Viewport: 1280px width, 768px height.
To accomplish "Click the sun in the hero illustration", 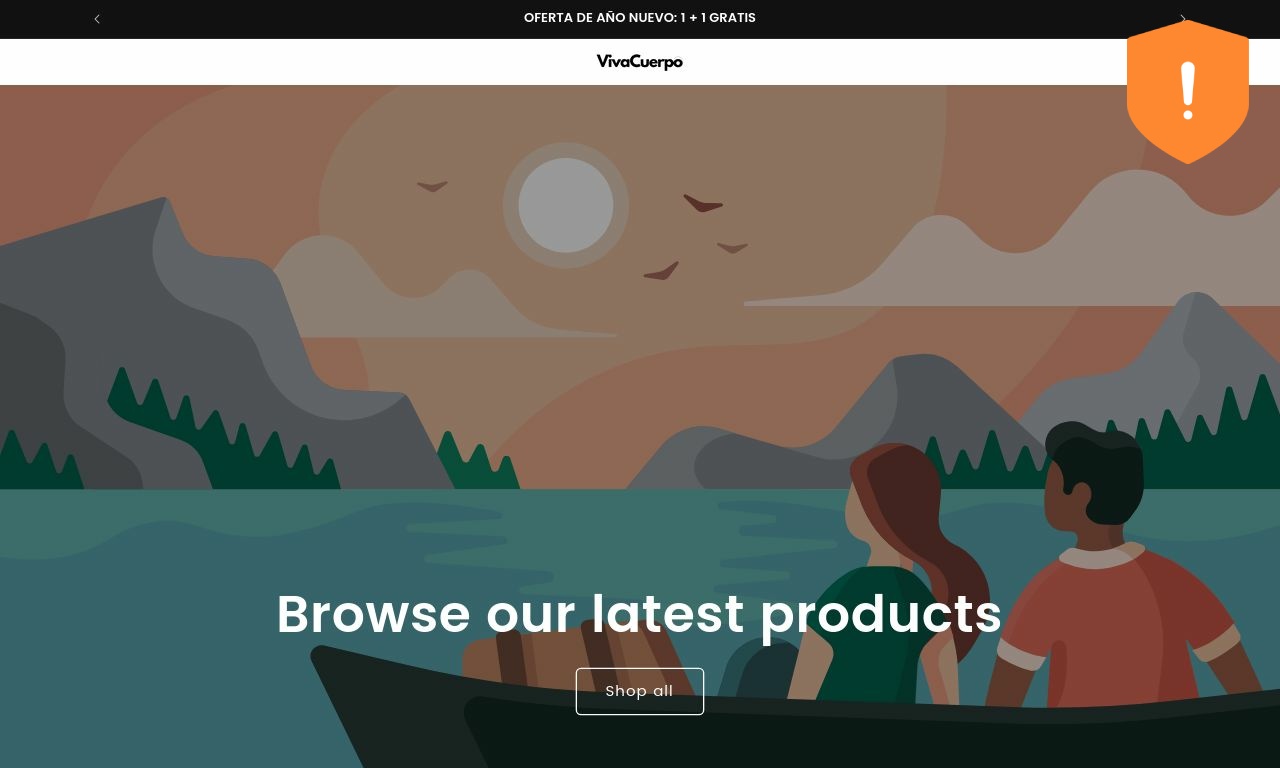I will [x=566, y=205].
